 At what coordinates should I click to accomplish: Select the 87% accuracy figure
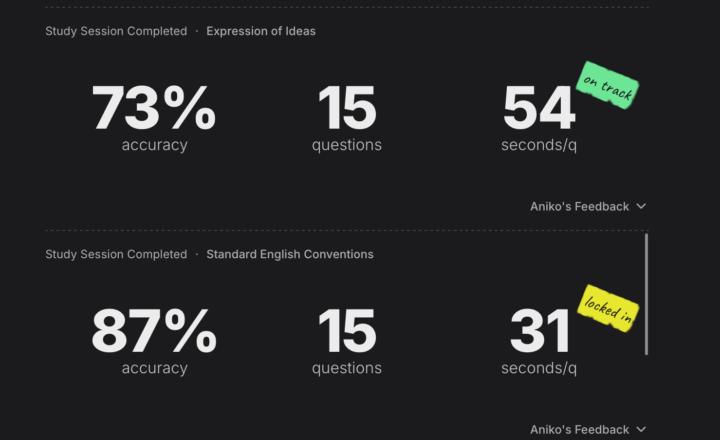[154, 332]
